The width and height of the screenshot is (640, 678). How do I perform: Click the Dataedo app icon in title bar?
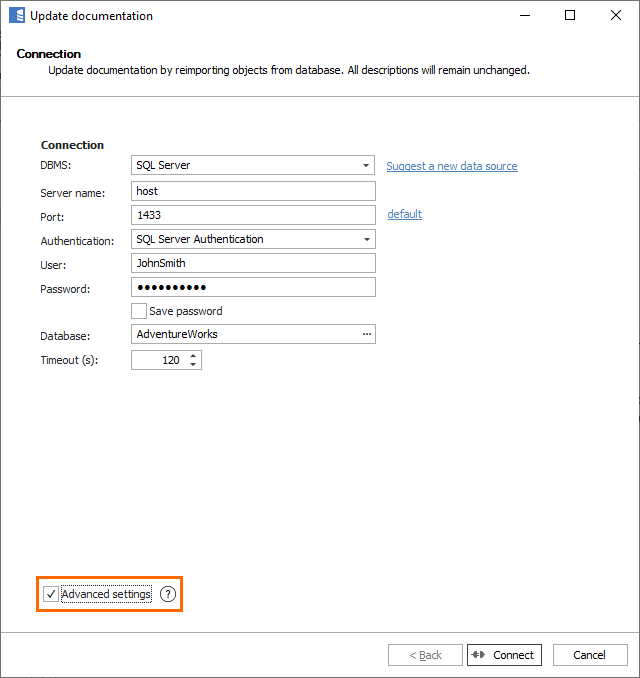tap(16, 16)
